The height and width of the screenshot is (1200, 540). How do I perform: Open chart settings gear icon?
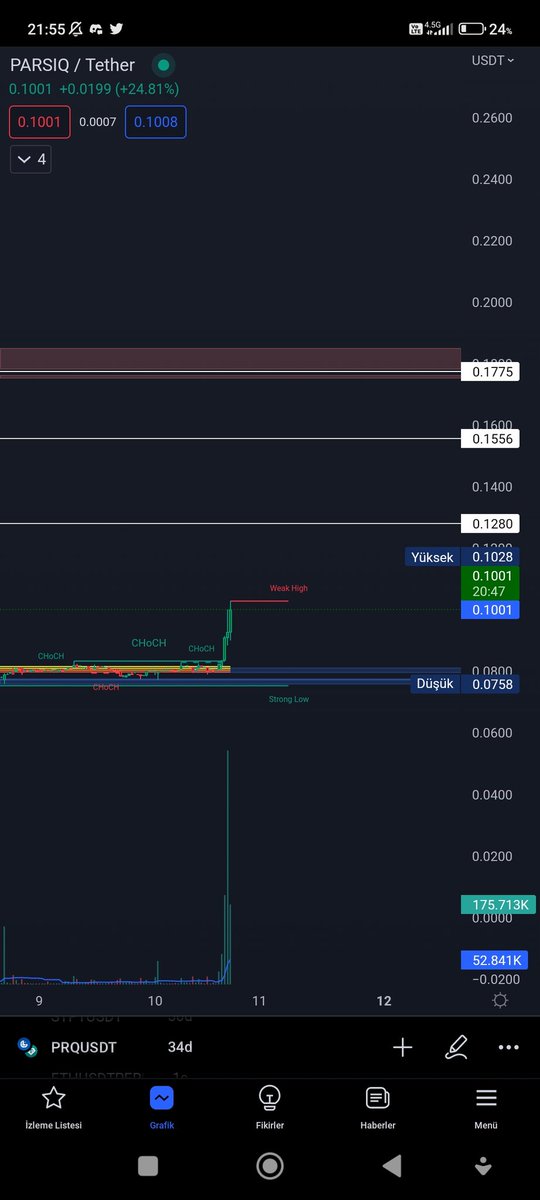point(500,1001)
